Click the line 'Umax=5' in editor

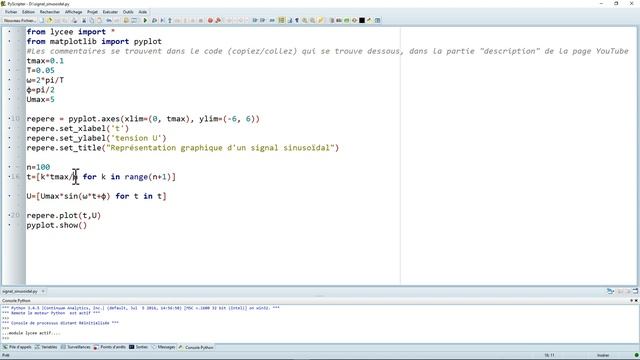[40, 100]
